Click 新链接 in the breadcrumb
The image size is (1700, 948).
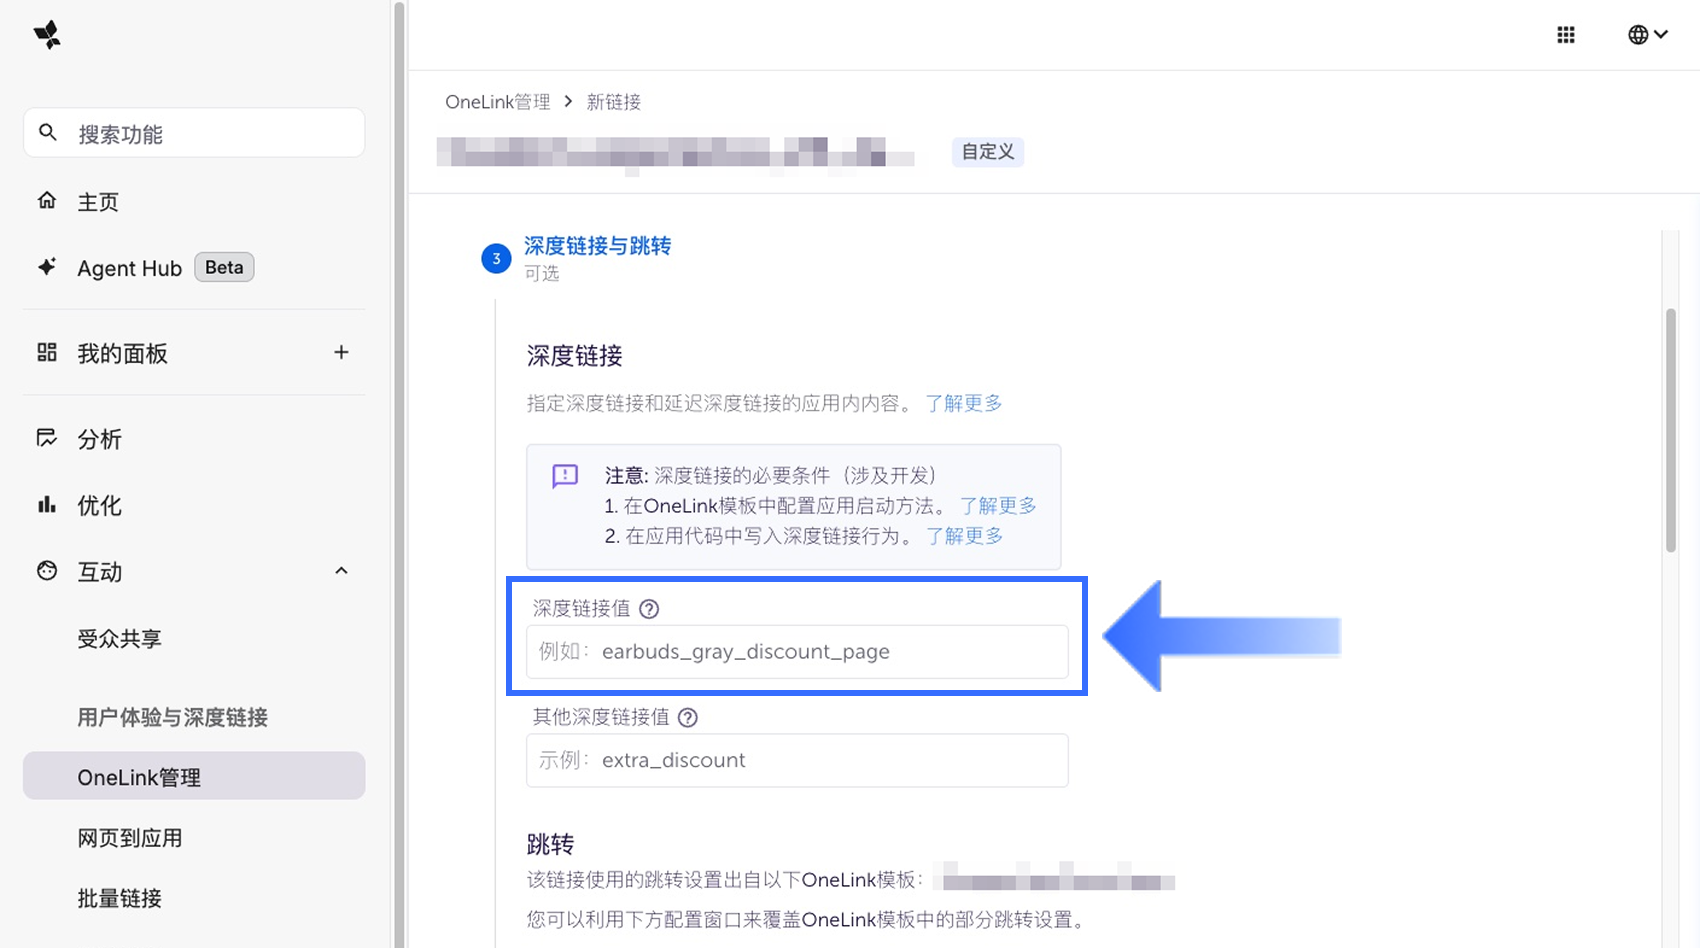(614, 102)
